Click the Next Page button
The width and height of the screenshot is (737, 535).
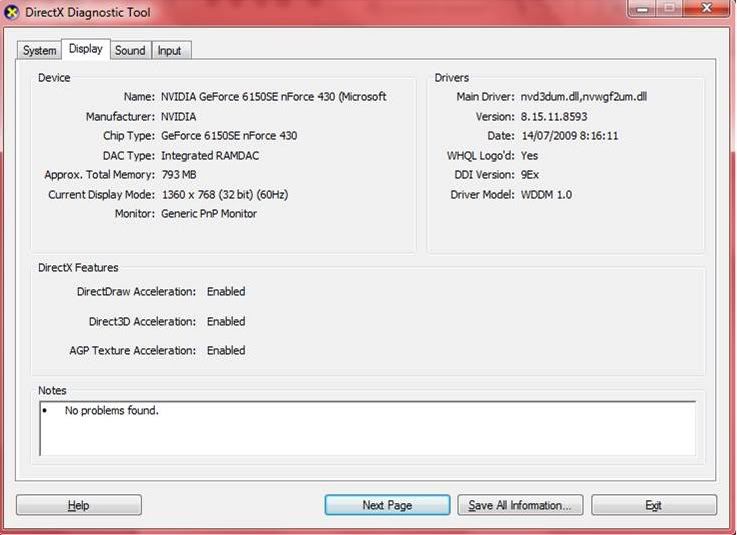(x=387, y=505)
